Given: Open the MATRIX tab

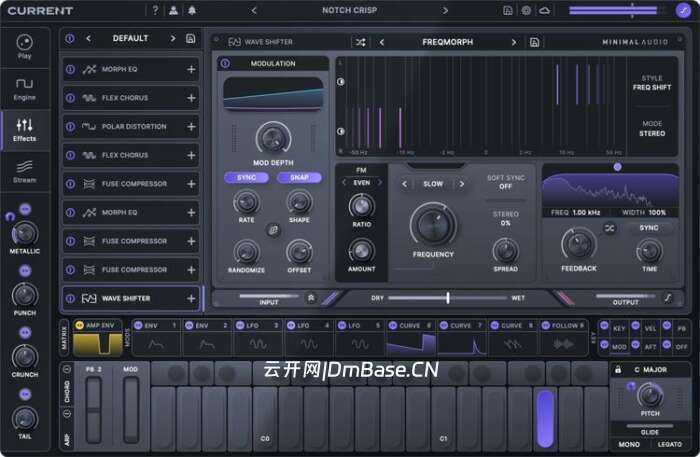Looking at the screenshot, I should point(64,338).
